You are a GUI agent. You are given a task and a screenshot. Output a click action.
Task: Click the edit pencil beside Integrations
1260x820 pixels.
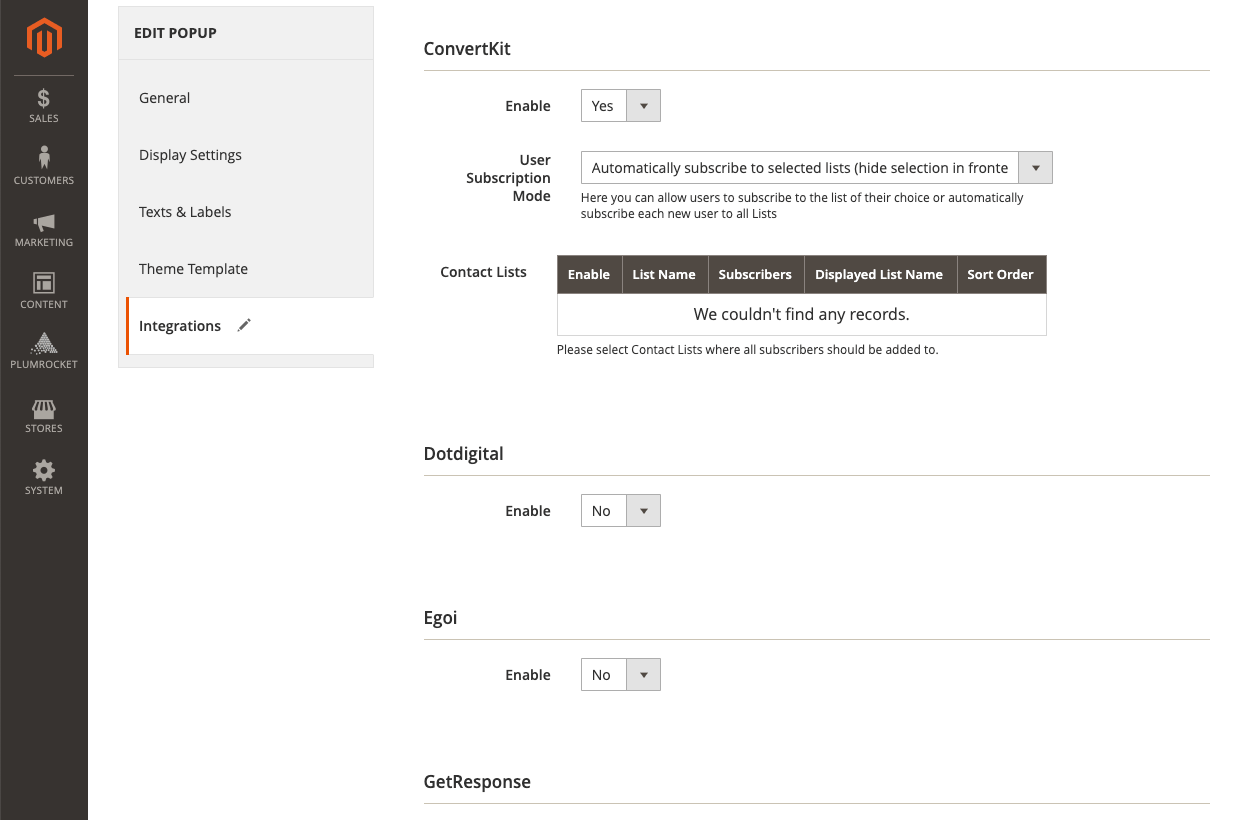(243, 325)
